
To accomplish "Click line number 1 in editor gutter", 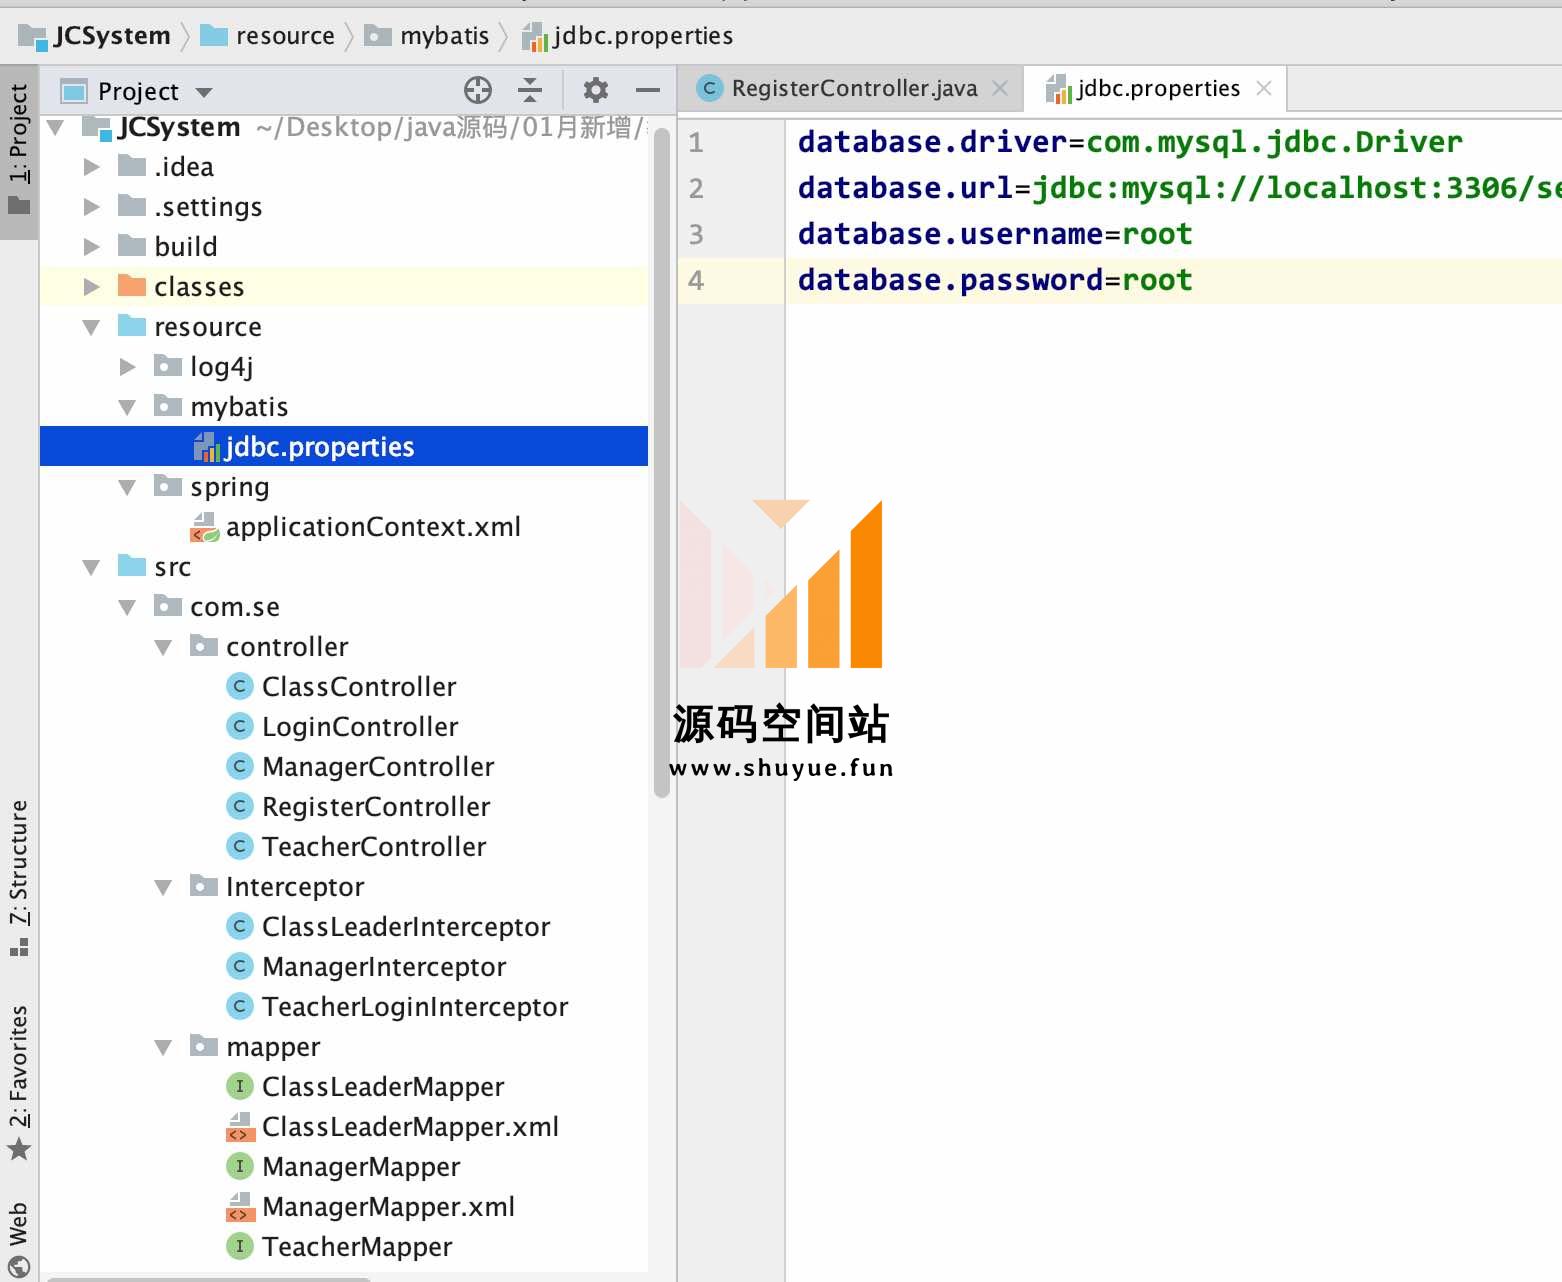I will click(x=696, y=143).
